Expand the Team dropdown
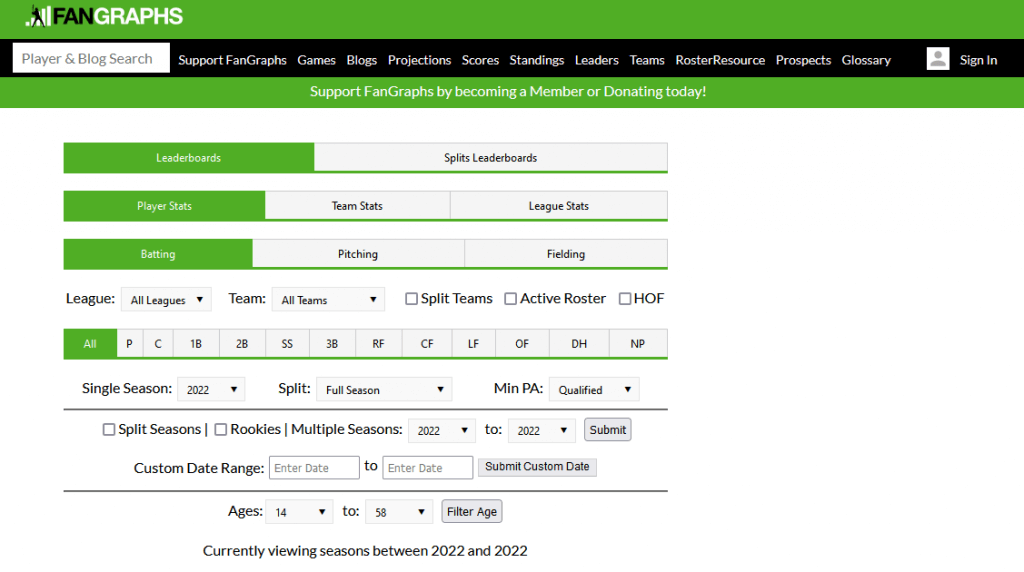This screenshot has height=572, width=1024. click(x=328, y=300)
